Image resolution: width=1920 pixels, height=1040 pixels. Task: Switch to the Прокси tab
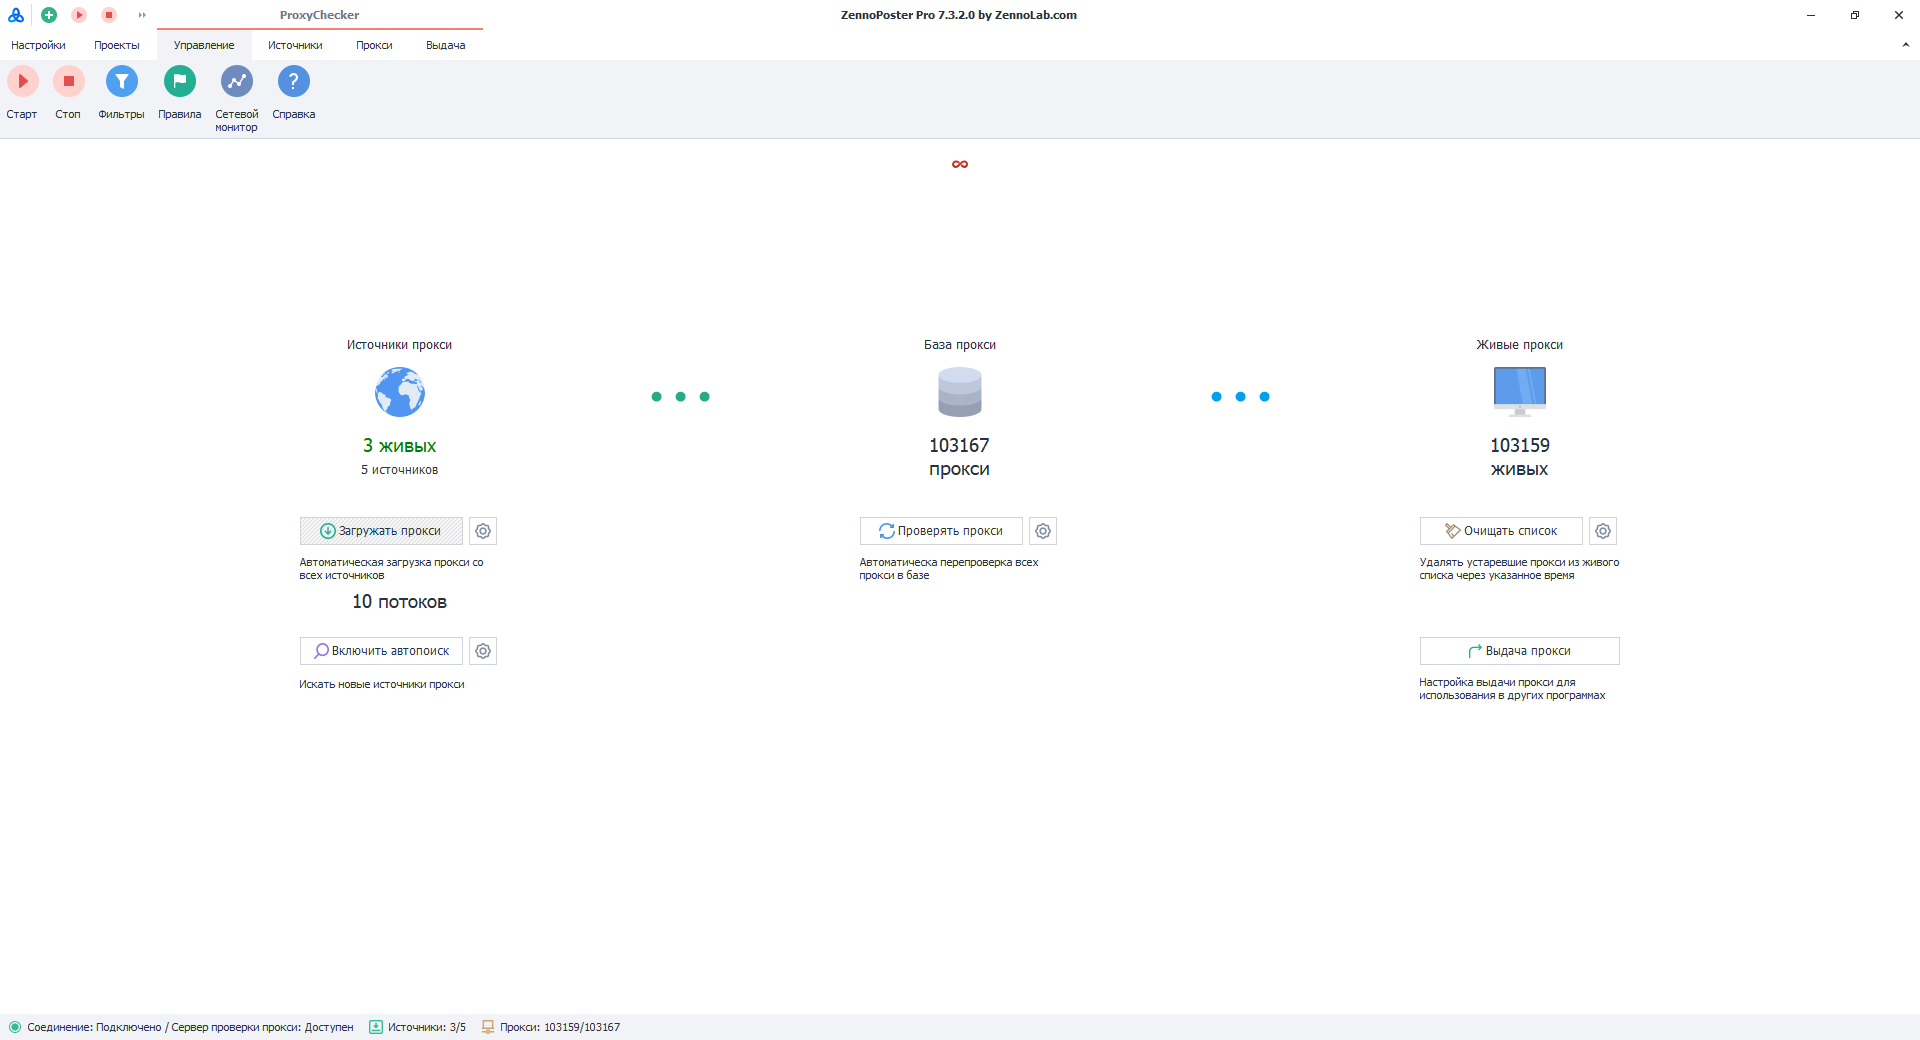[x=374, y=45]
